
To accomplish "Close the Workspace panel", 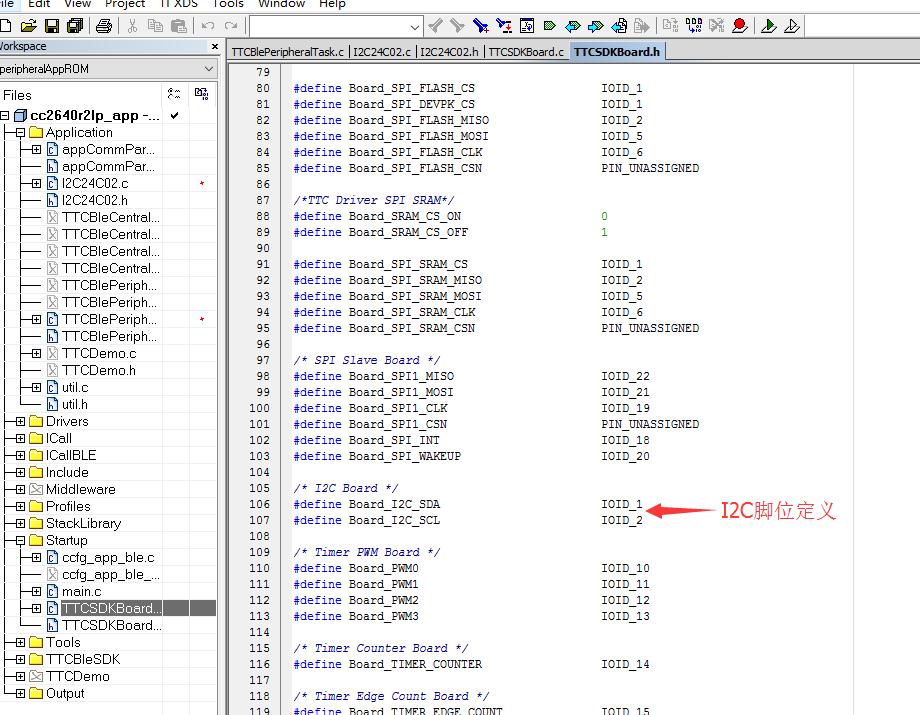I will [x=215, y=46].
